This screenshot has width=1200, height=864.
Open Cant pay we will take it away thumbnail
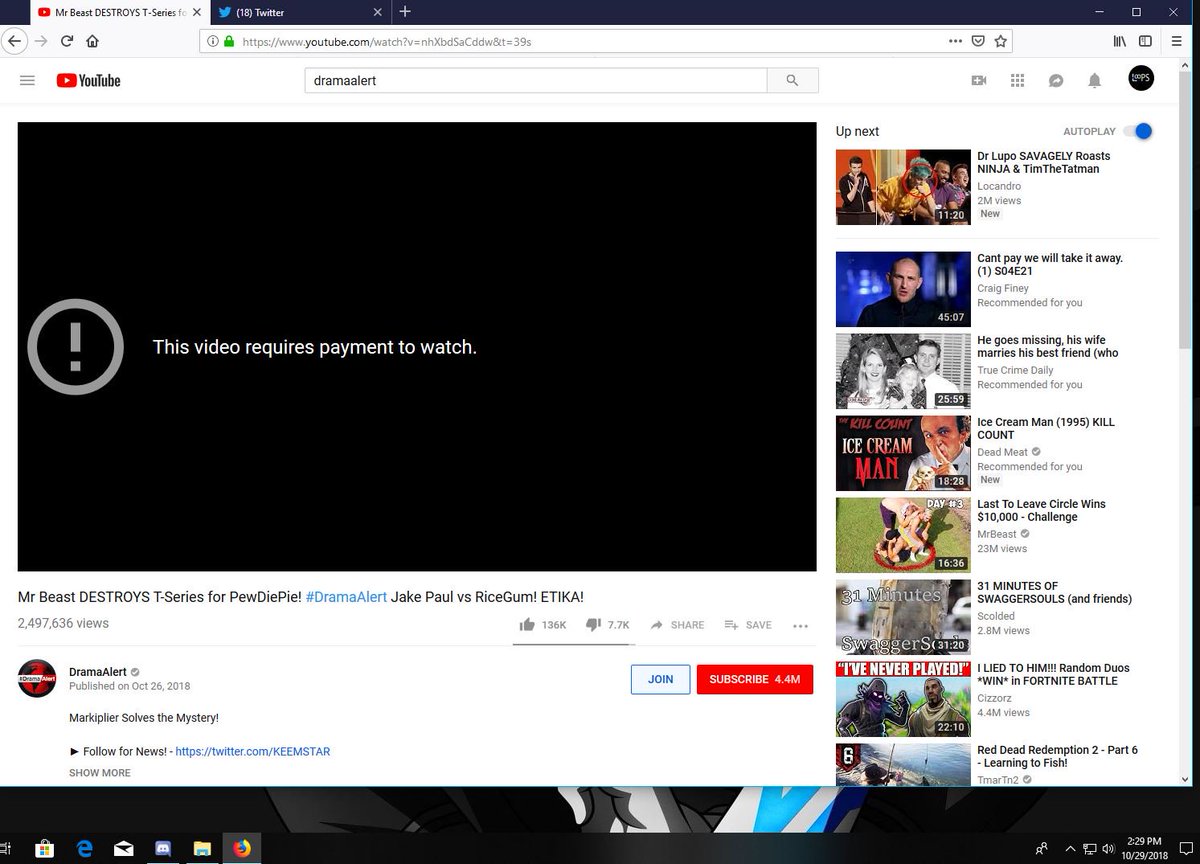[x=903, y=290]
